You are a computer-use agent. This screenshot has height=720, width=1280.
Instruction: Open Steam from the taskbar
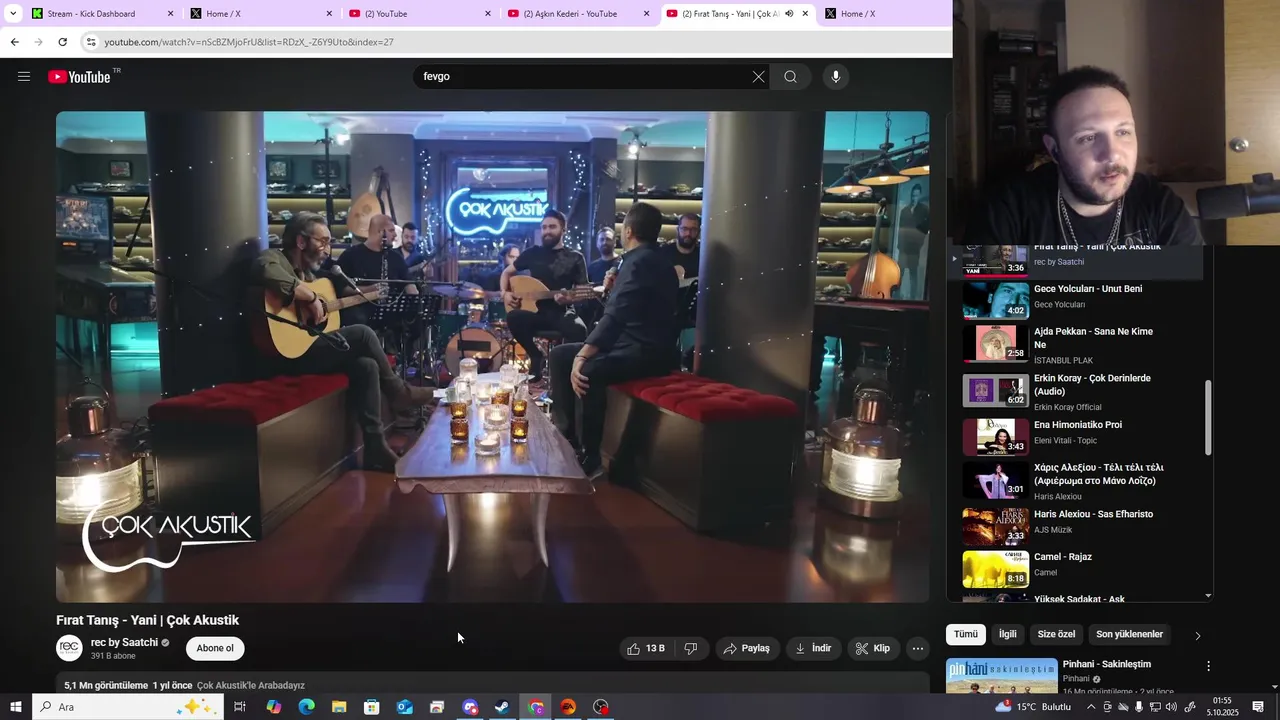click(502, 707)
